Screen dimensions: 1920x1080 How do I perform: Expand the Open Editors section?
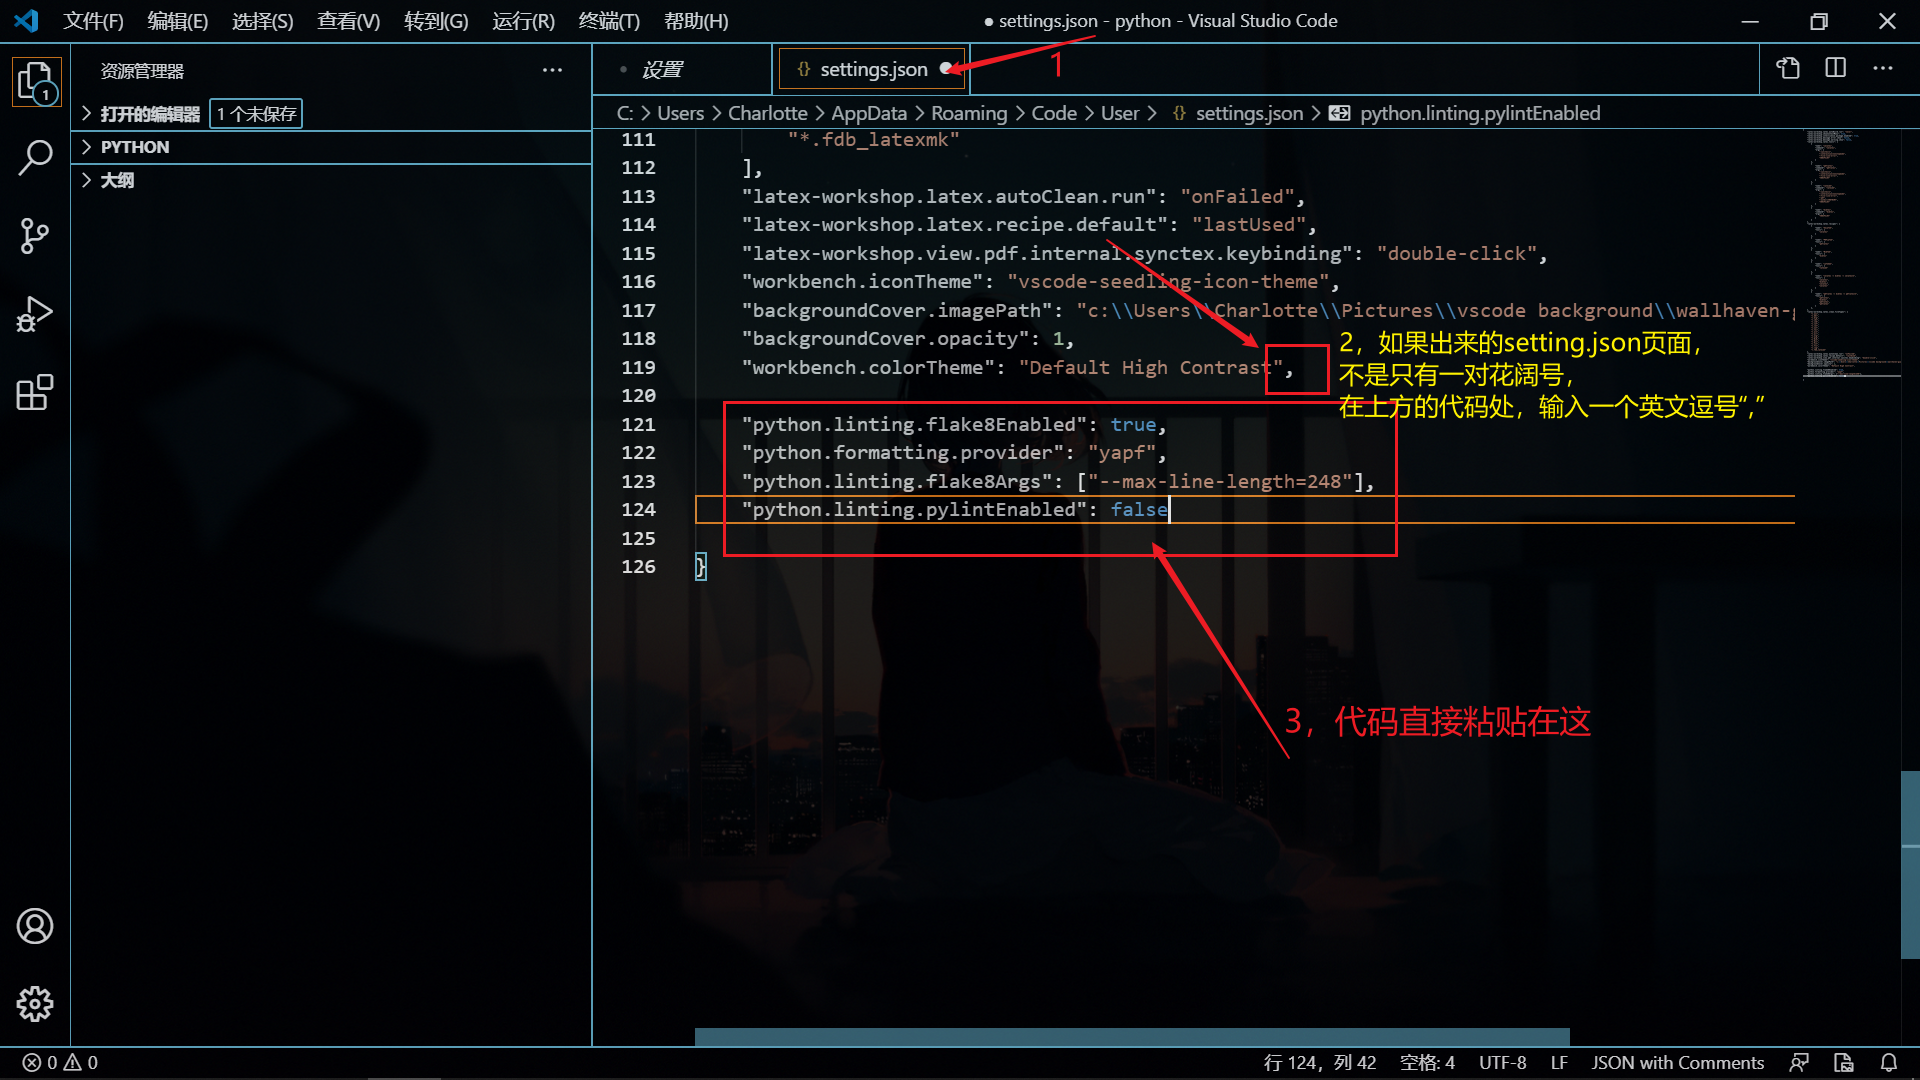150,114
